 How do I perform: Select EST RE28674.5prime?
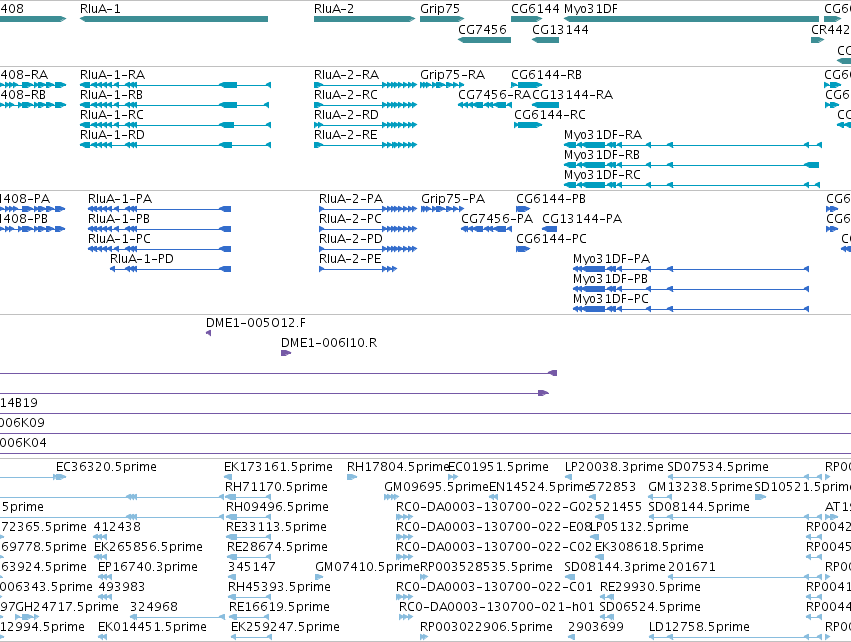[277, 546]
